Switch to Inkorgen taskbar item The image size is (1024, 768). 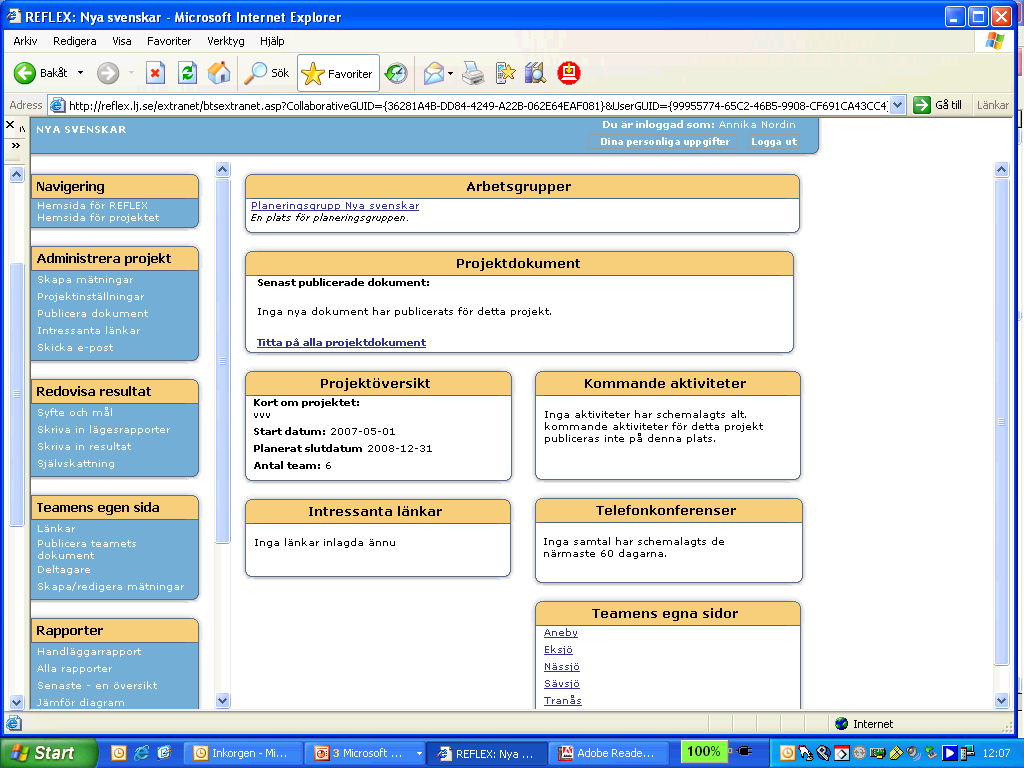click(x=244, y=753)
